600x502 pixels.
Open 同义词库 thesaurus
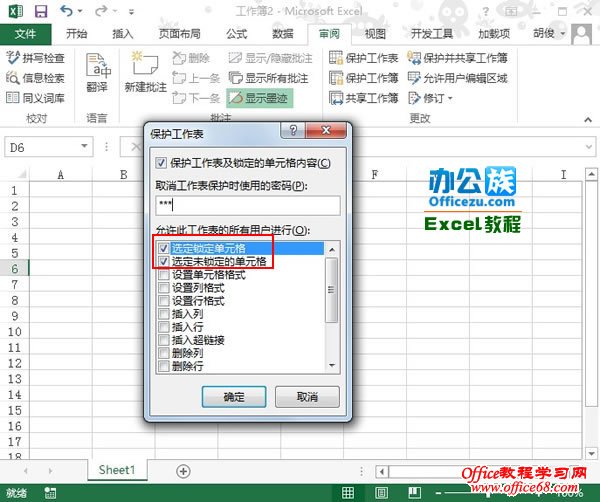coord(35,98)
